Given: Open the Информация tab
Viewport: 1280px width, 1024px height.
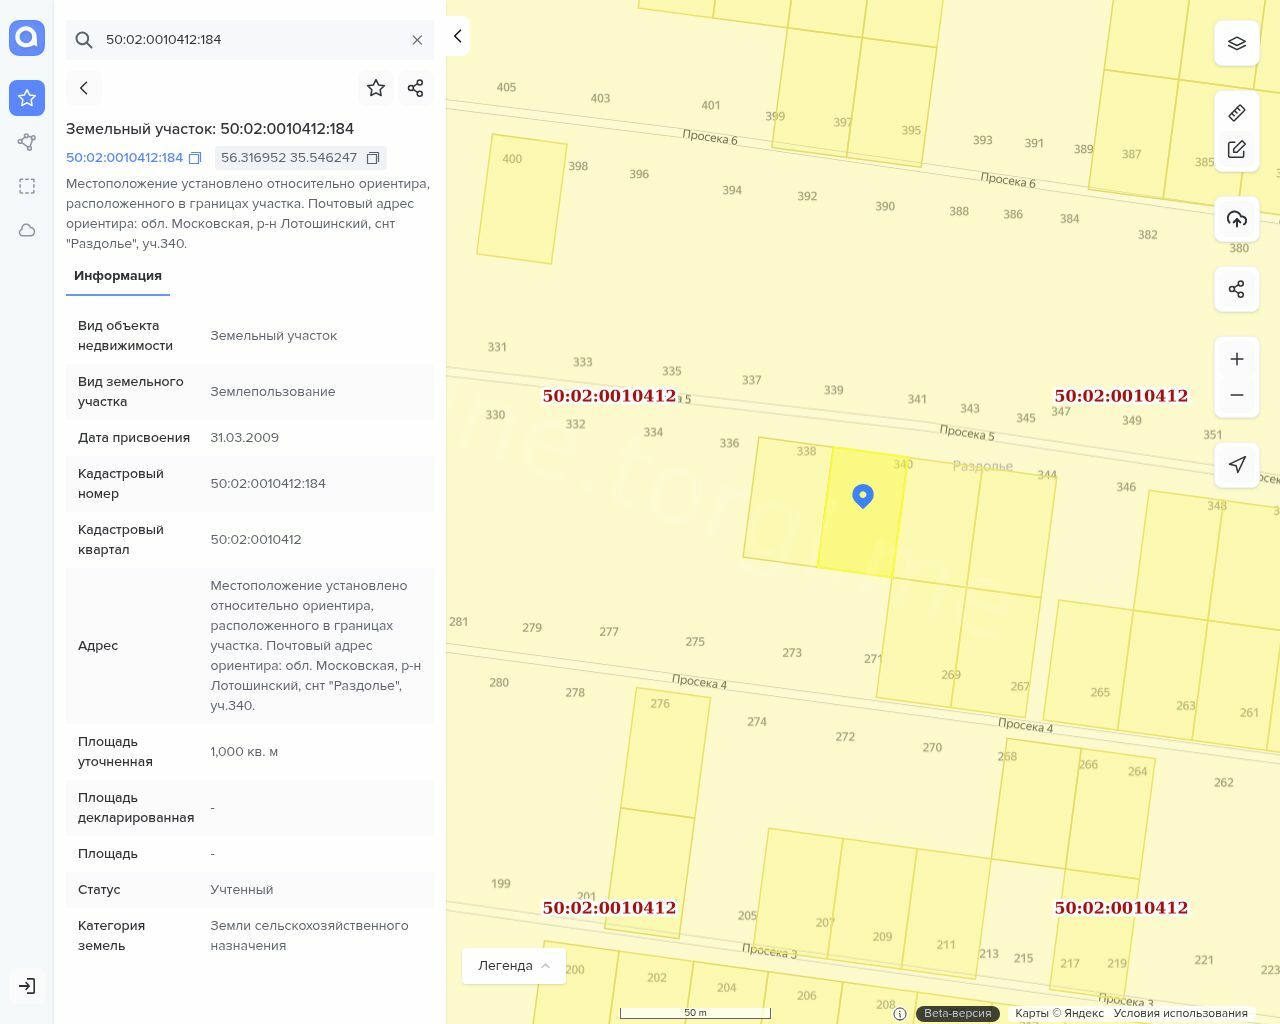Looking at the screenshot, I should click(x=118, y=276).
